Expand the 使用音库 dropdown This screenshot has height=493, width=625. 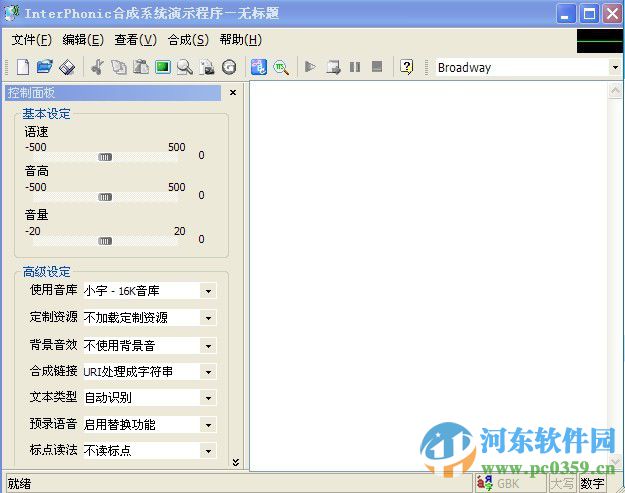pyautogui.click(x=208, y=291)
